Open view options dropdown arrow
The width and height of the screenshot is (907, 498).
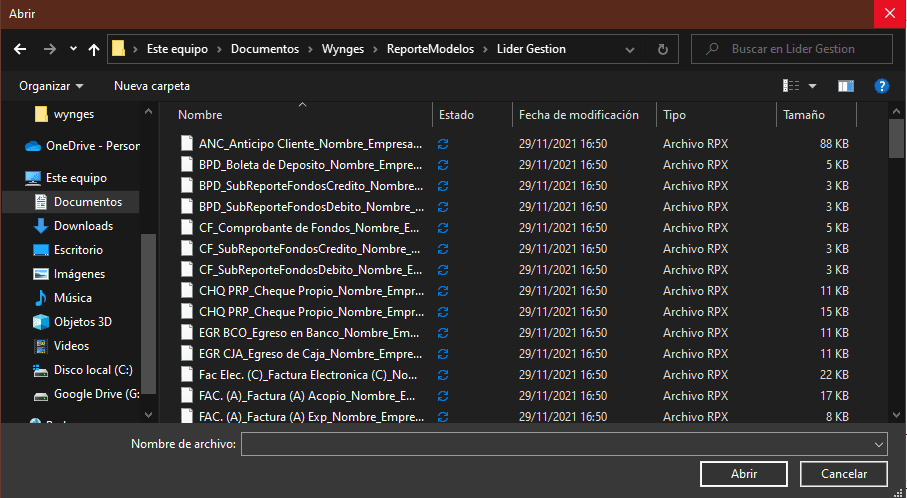812,86
